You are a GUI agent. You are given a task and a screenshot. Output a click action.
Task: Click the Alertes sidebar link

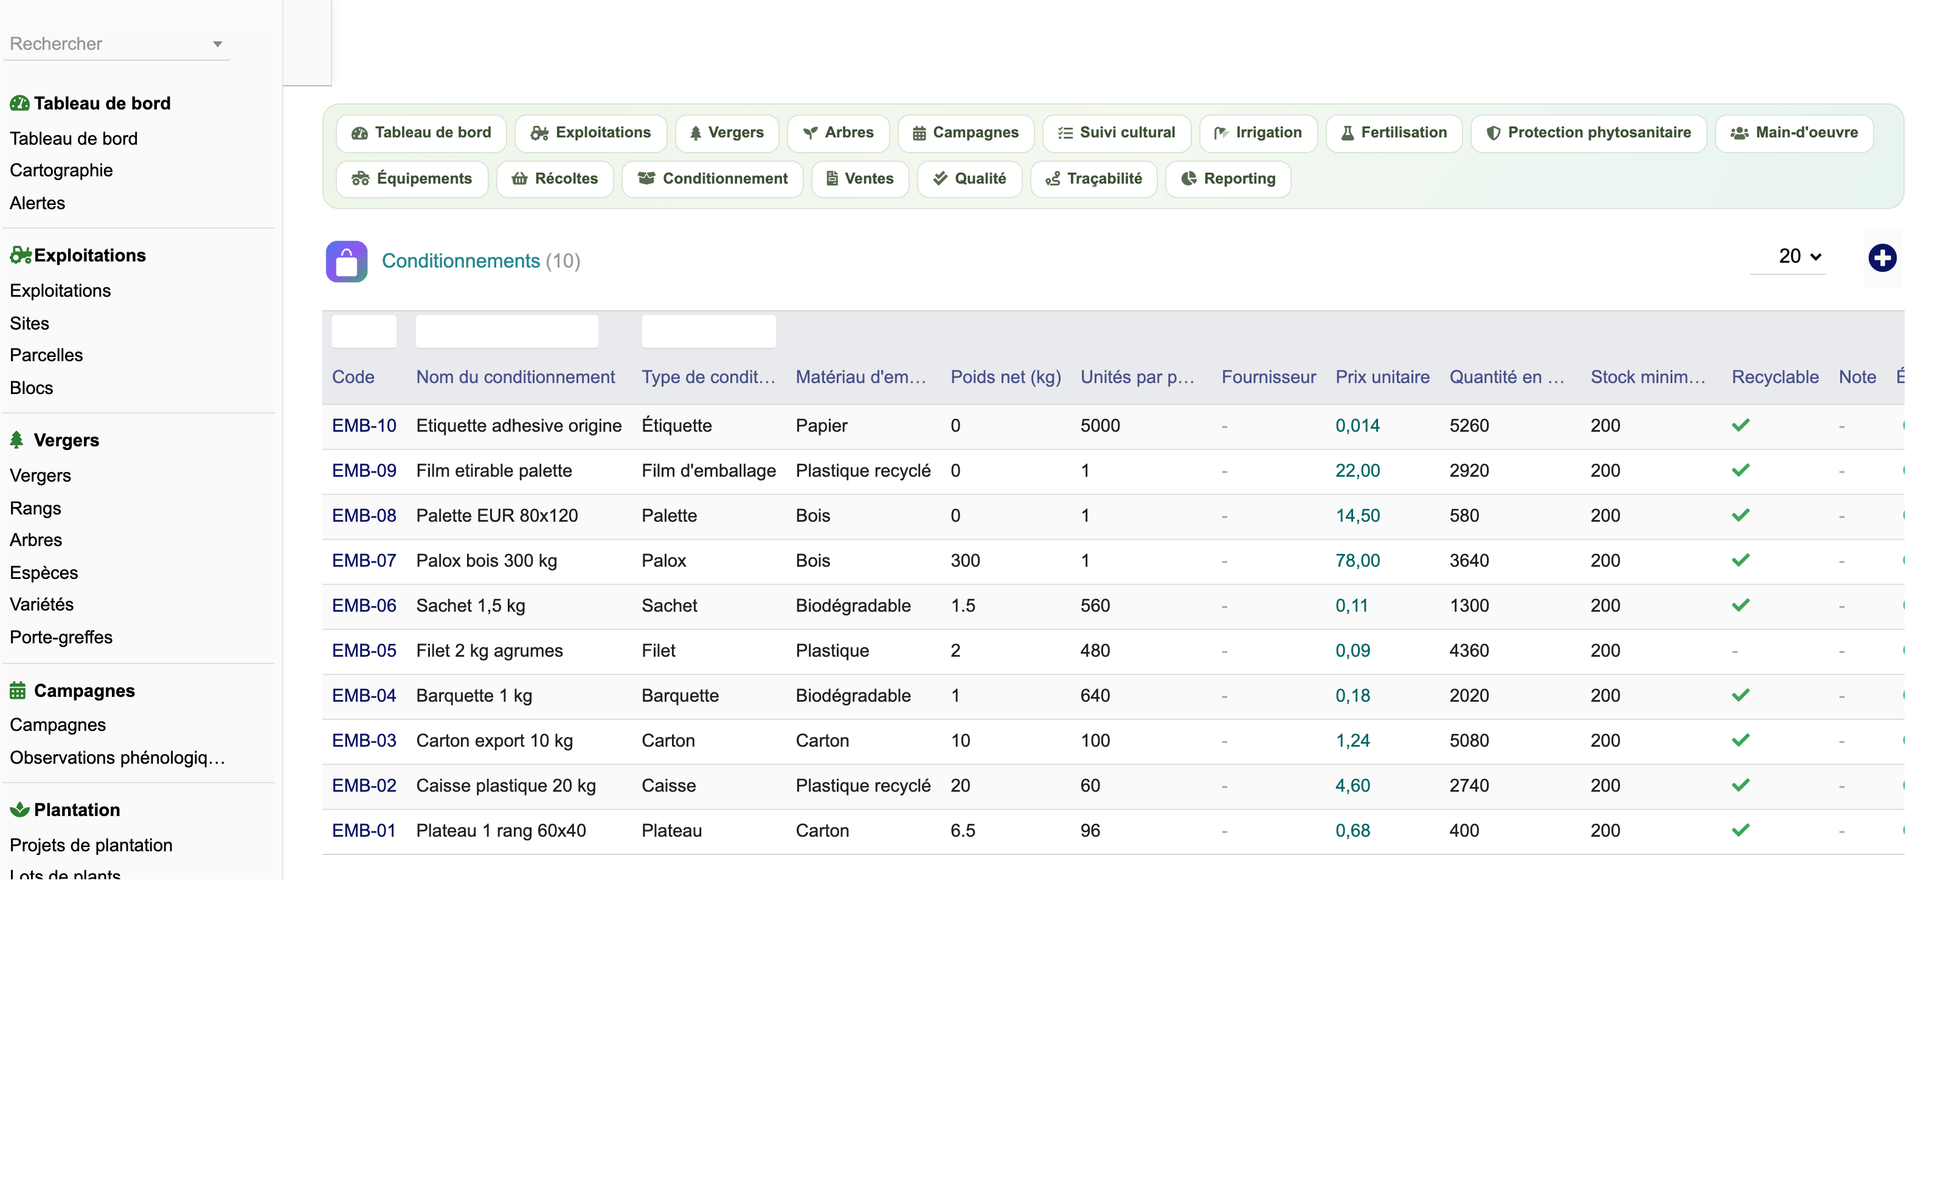tap(37, 203)
